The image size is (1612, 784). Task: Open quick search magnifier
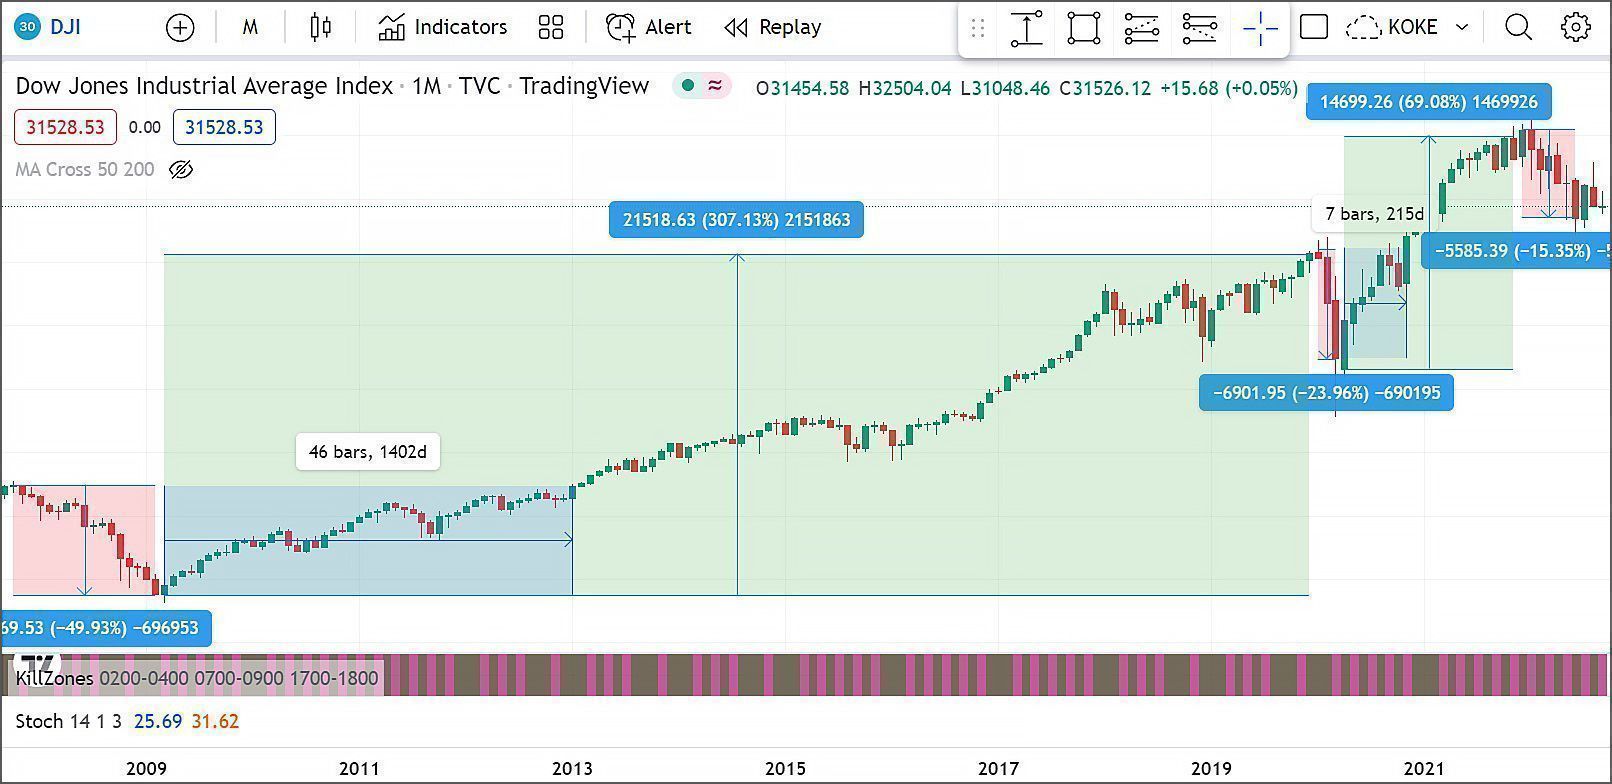pos(1518,27)
